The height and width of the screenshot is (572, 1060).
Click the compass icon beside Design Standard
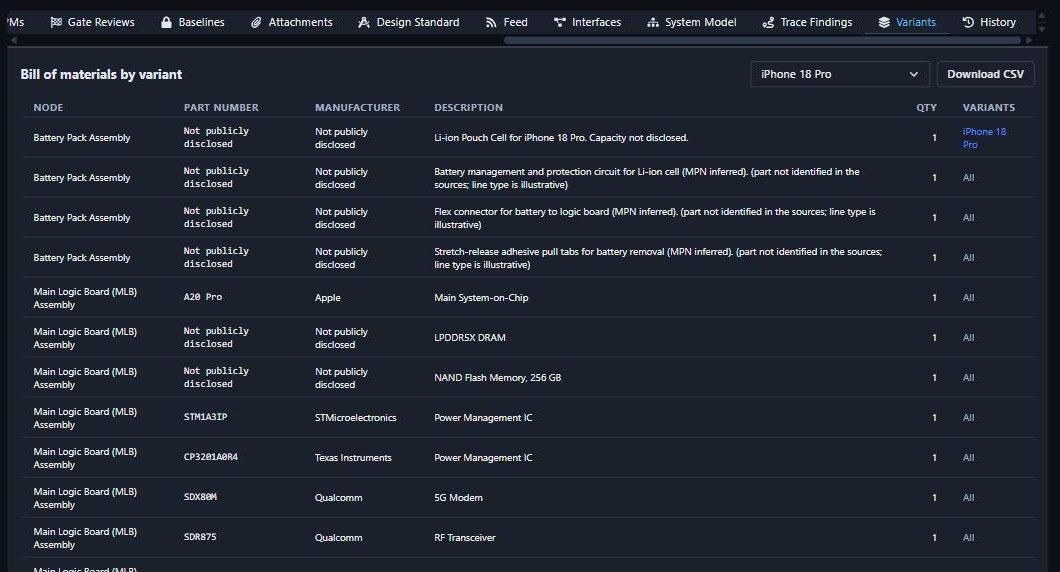click(x=364, y=22)
